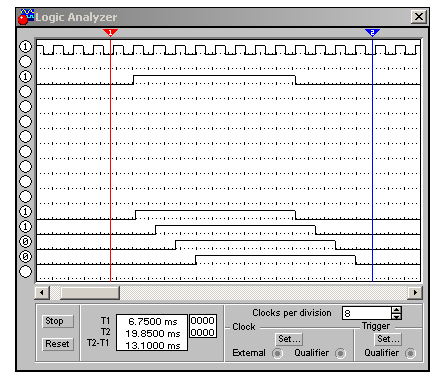Image resolution: width=443 pixels, height=383 pixels.
Task: Toggle the Trigger Qualifier indicator
Action: coord(410,353)
